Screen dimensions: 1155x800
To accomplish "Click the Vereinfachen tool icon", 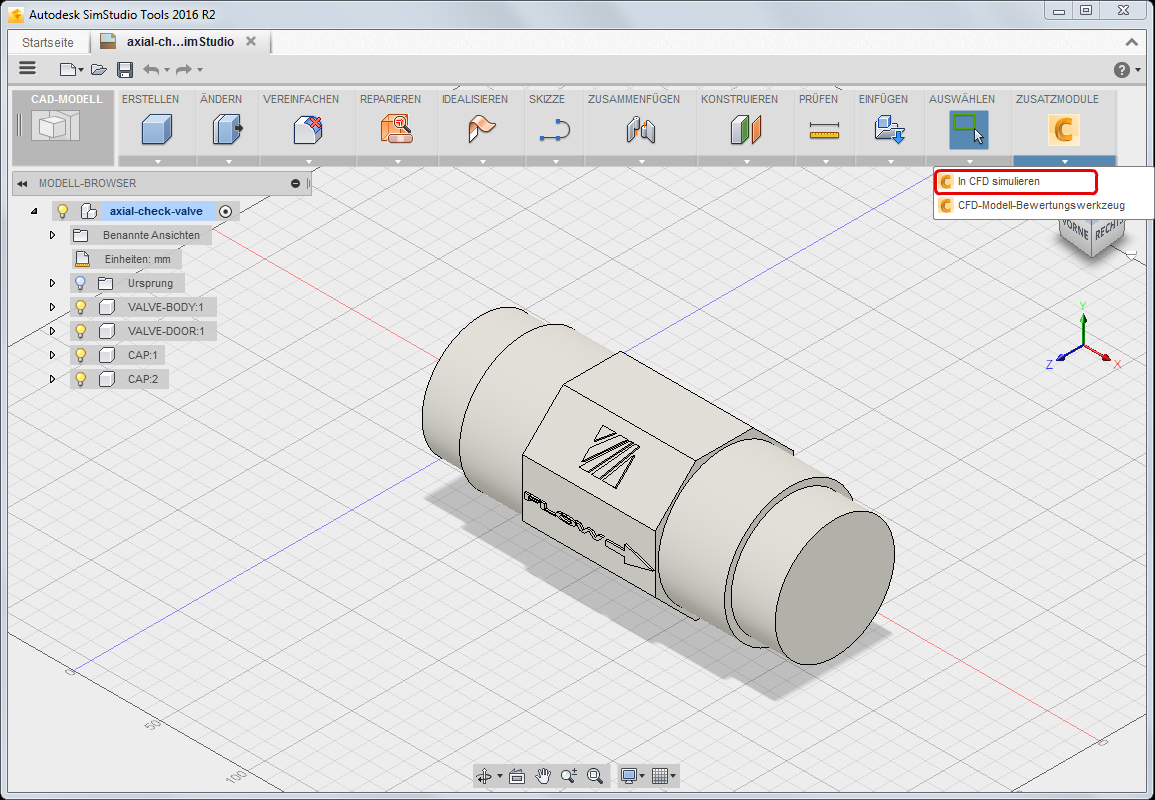I will pos(306,129).
